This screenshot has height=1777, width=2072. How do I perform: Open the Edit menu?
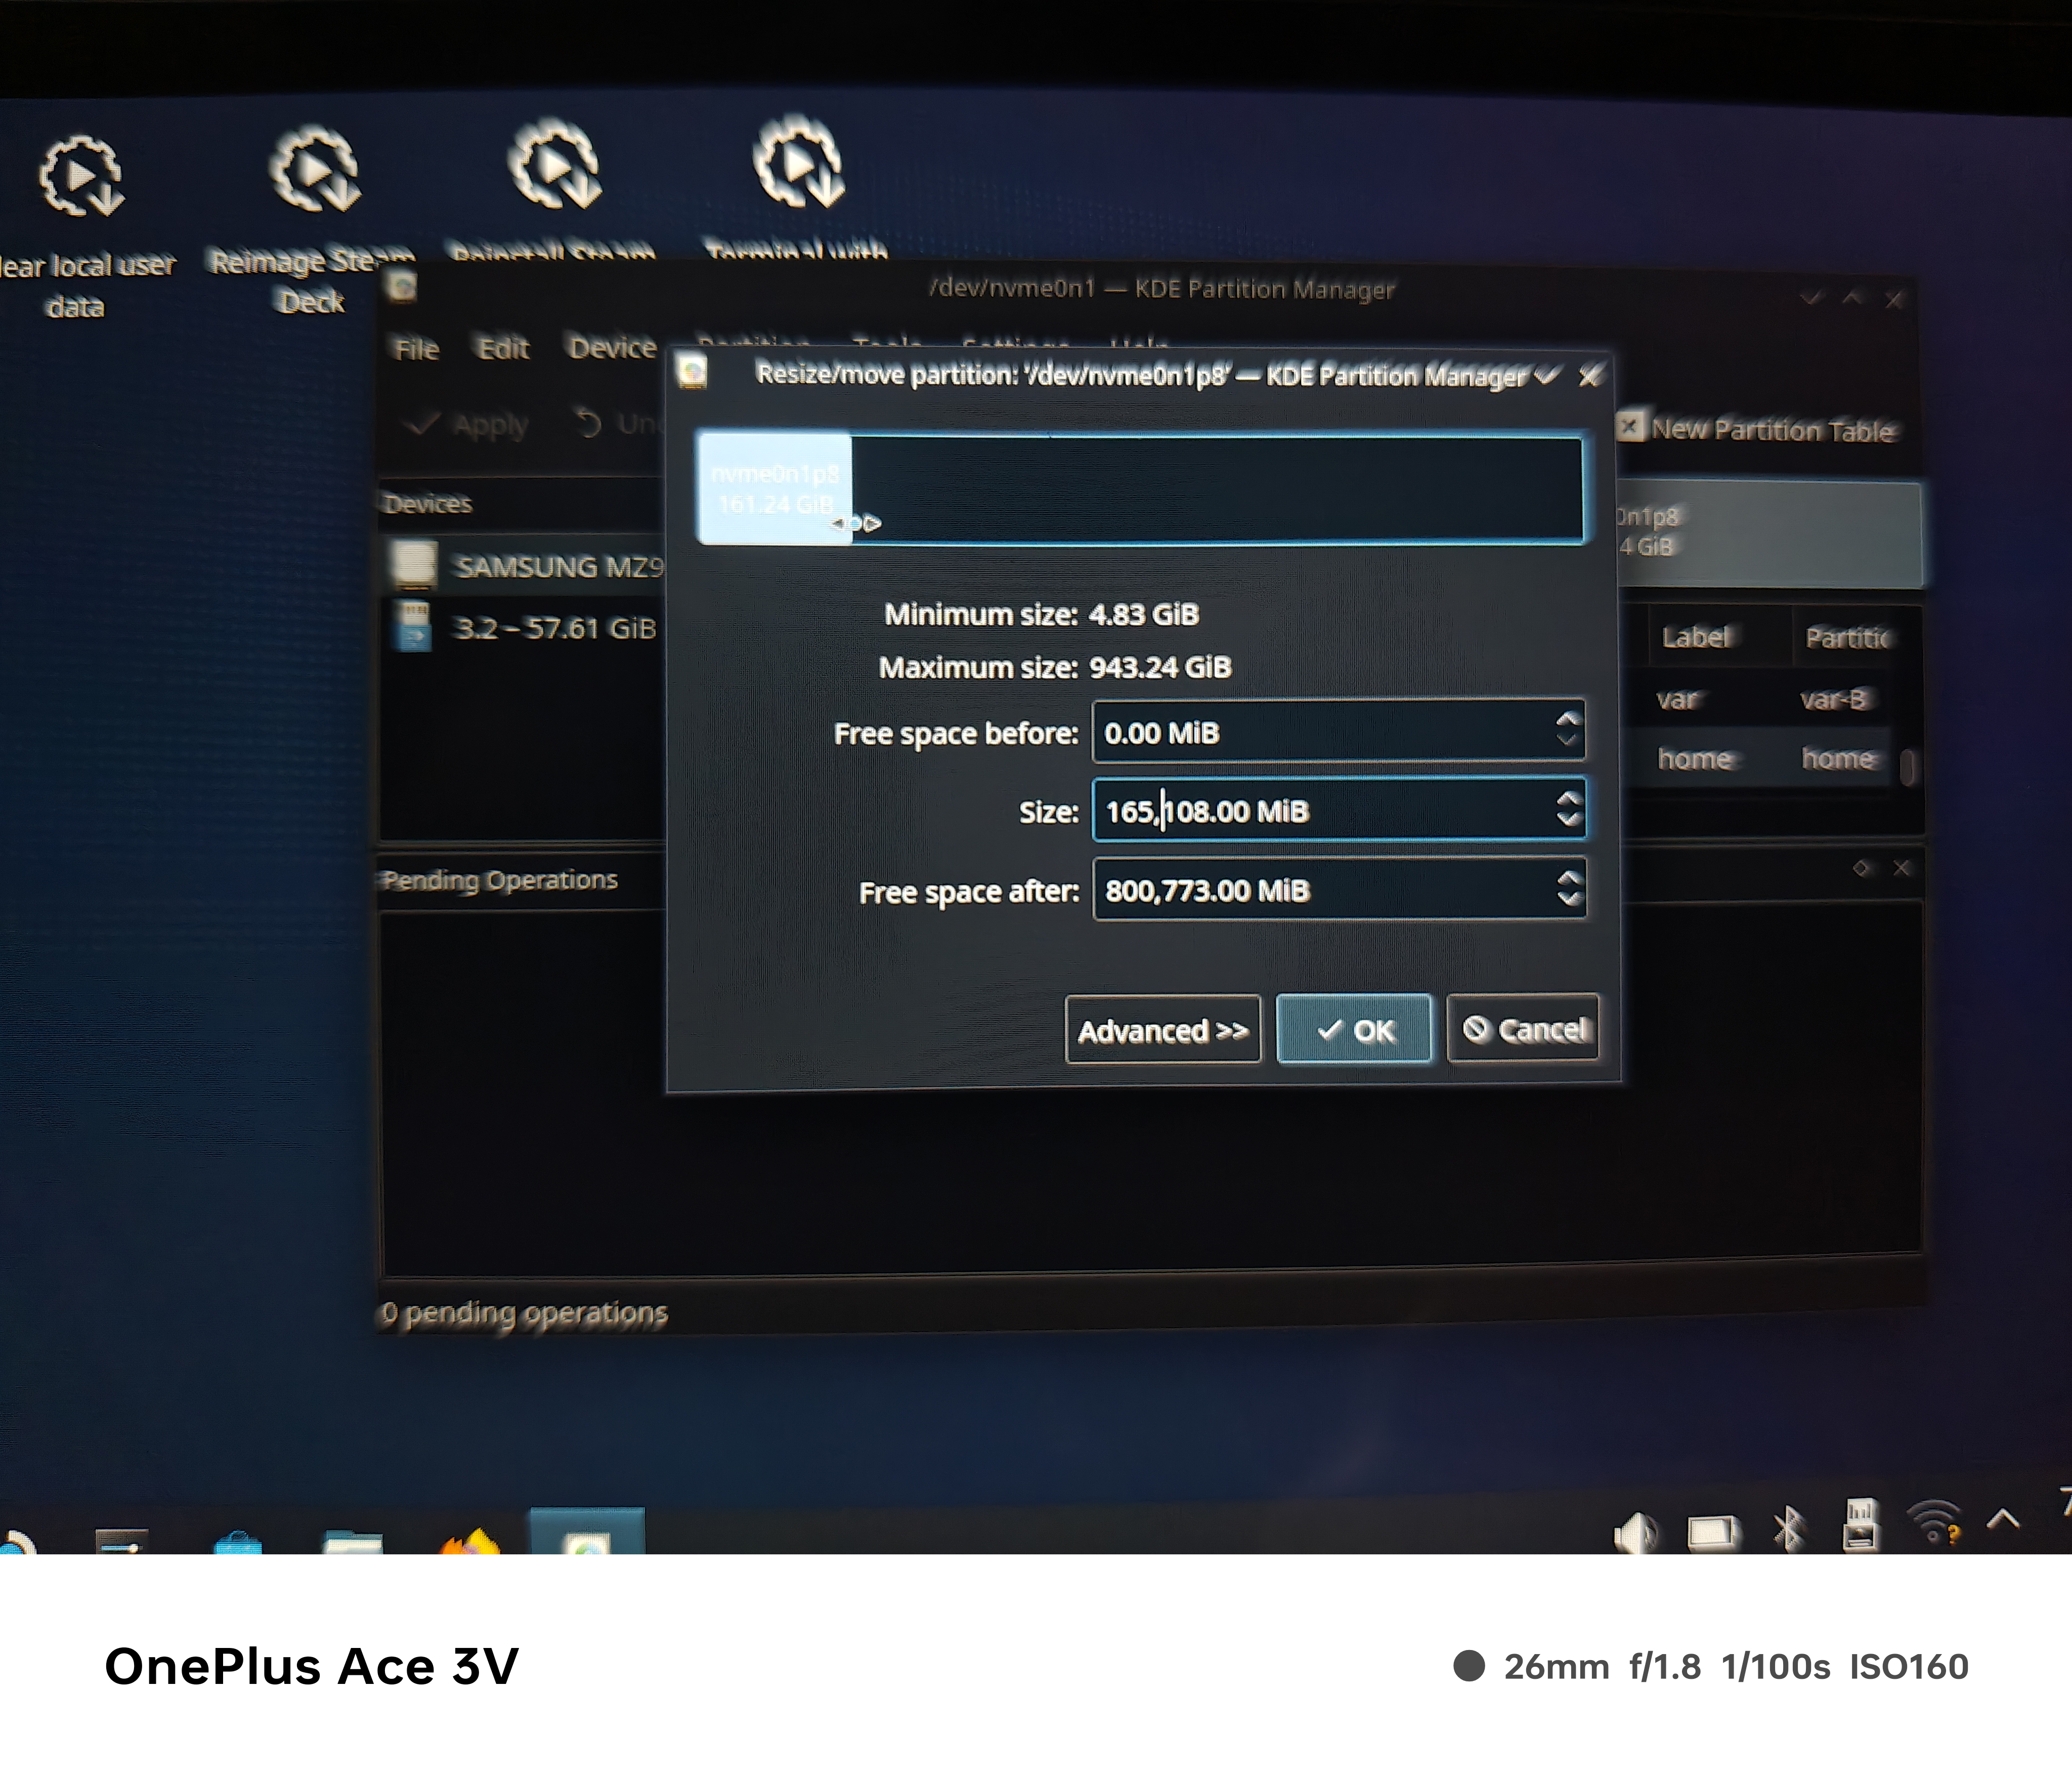coord(503,348)
